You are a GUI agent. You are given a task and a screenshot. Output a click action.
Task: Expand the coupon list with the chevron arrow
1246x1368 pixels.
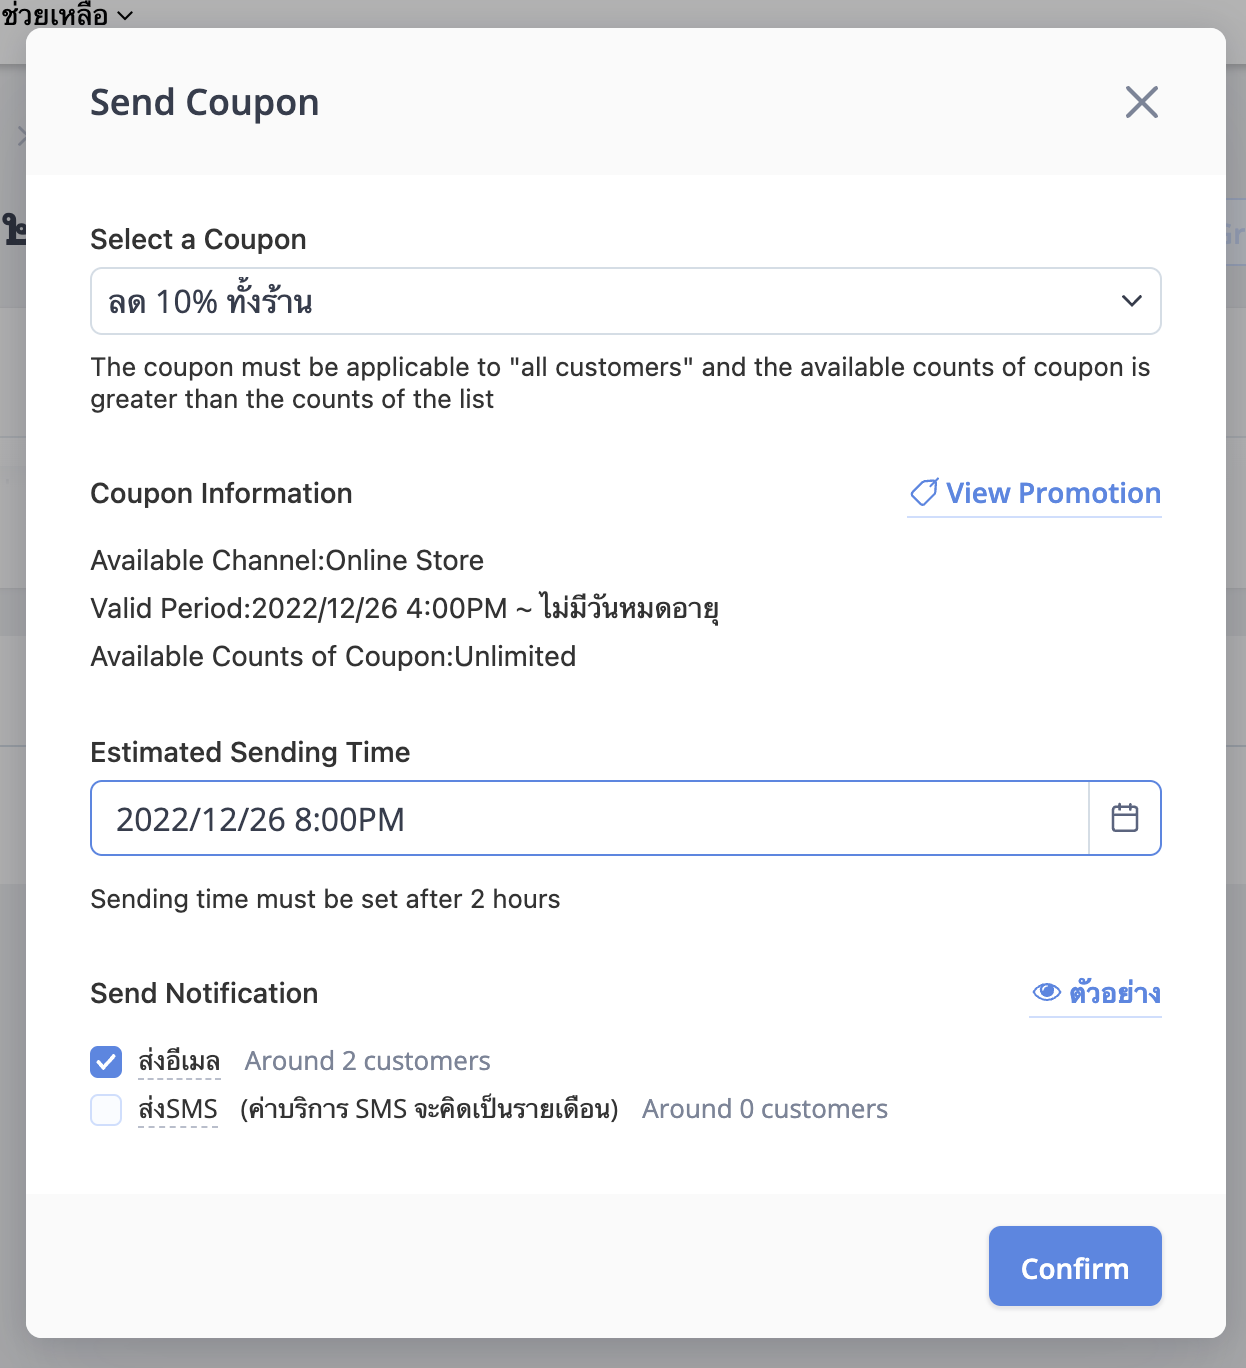click(x=1132, y=301)
